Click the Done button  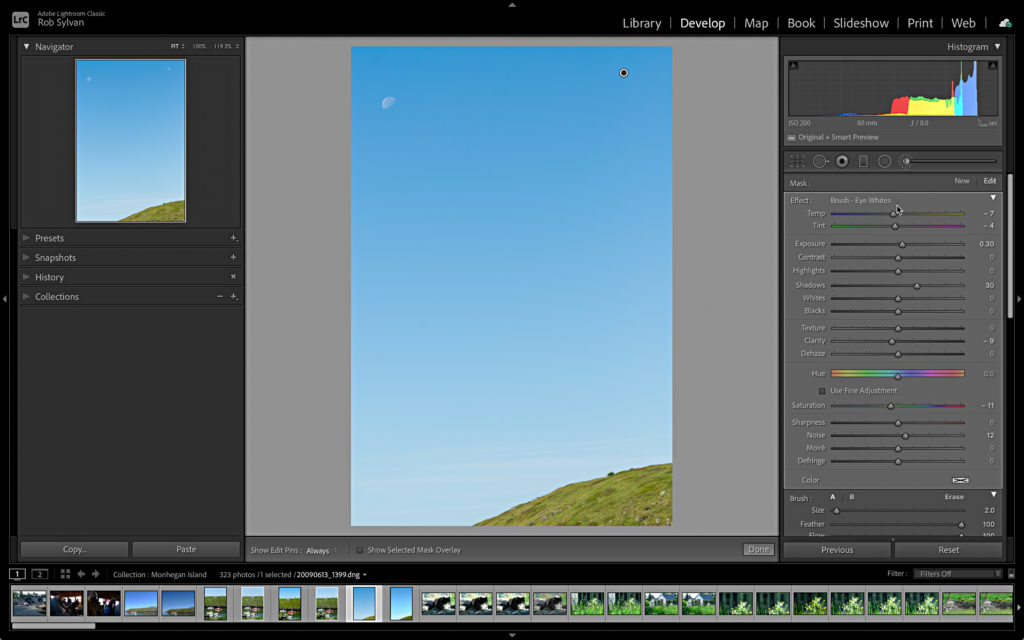click(758, 549)
